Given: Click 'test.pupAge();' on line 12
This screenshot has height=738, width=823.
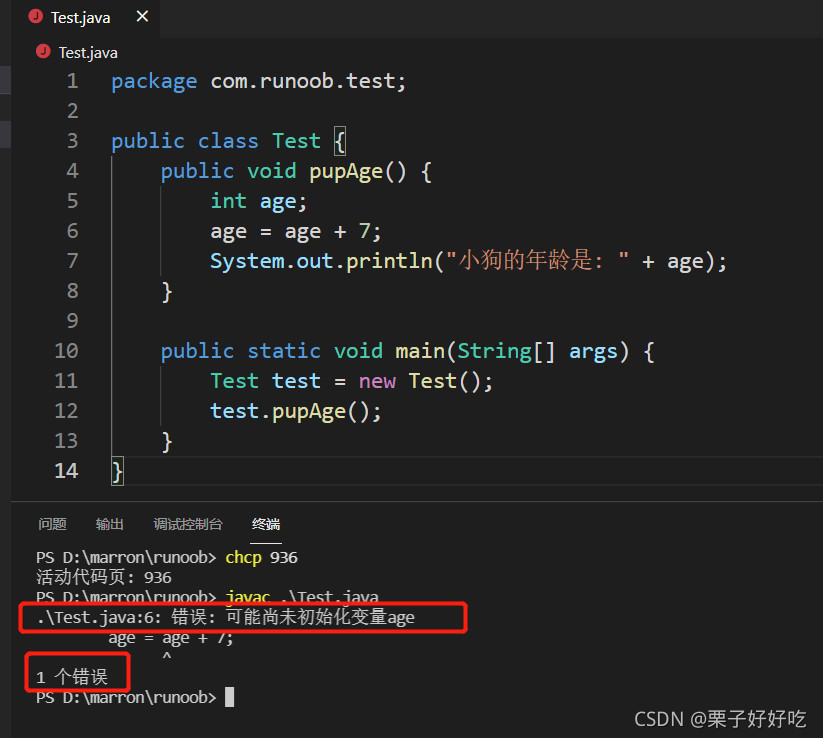Looking at the screenshot, I should click(296, 412).
